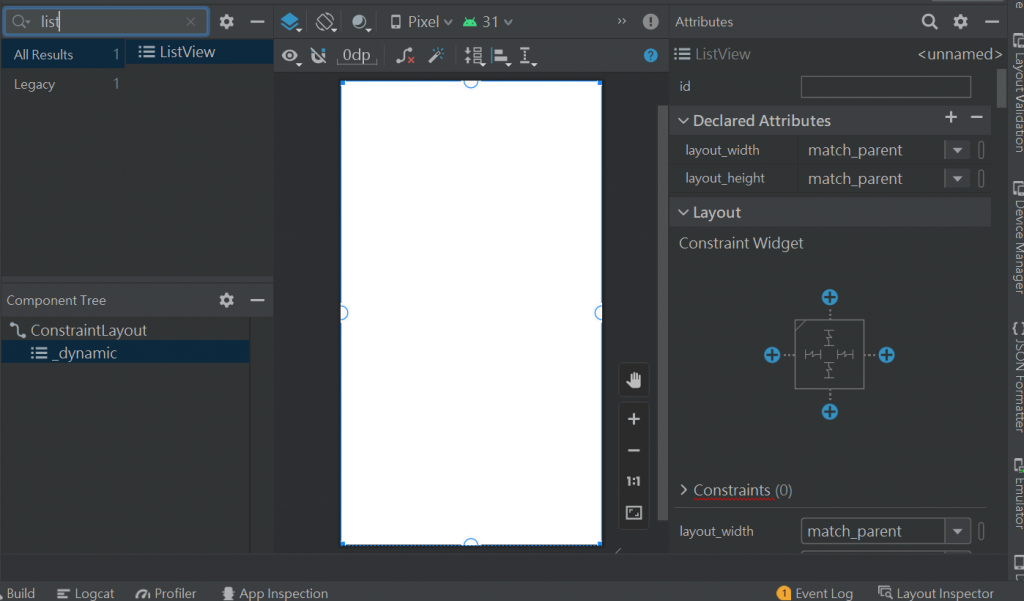Viewport: 1024px width, 601px height.
Task: Open Device Manager side tab
Action: coord(1017,238)
